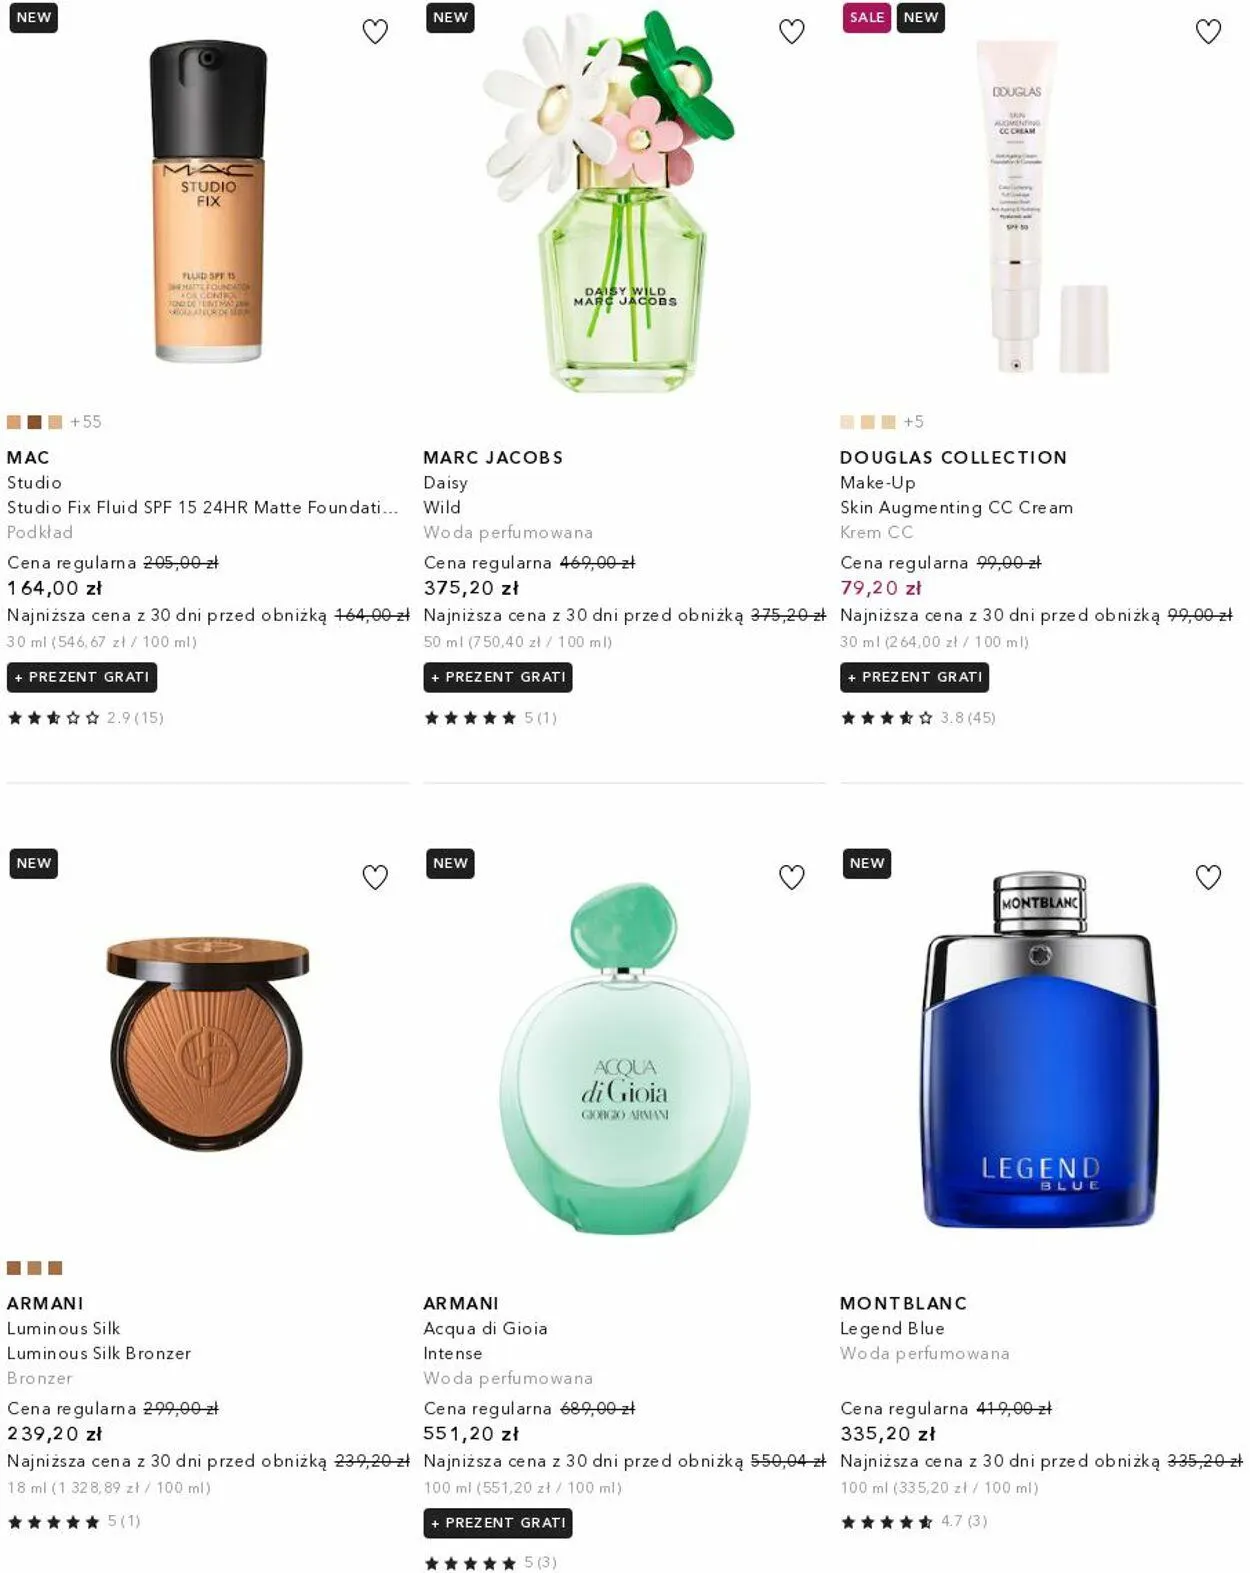The image size is (1250, 1573).
Task: Save Douglas CC Cream via heart icon
Action: pyautogui.click(x=1209, y=32)
